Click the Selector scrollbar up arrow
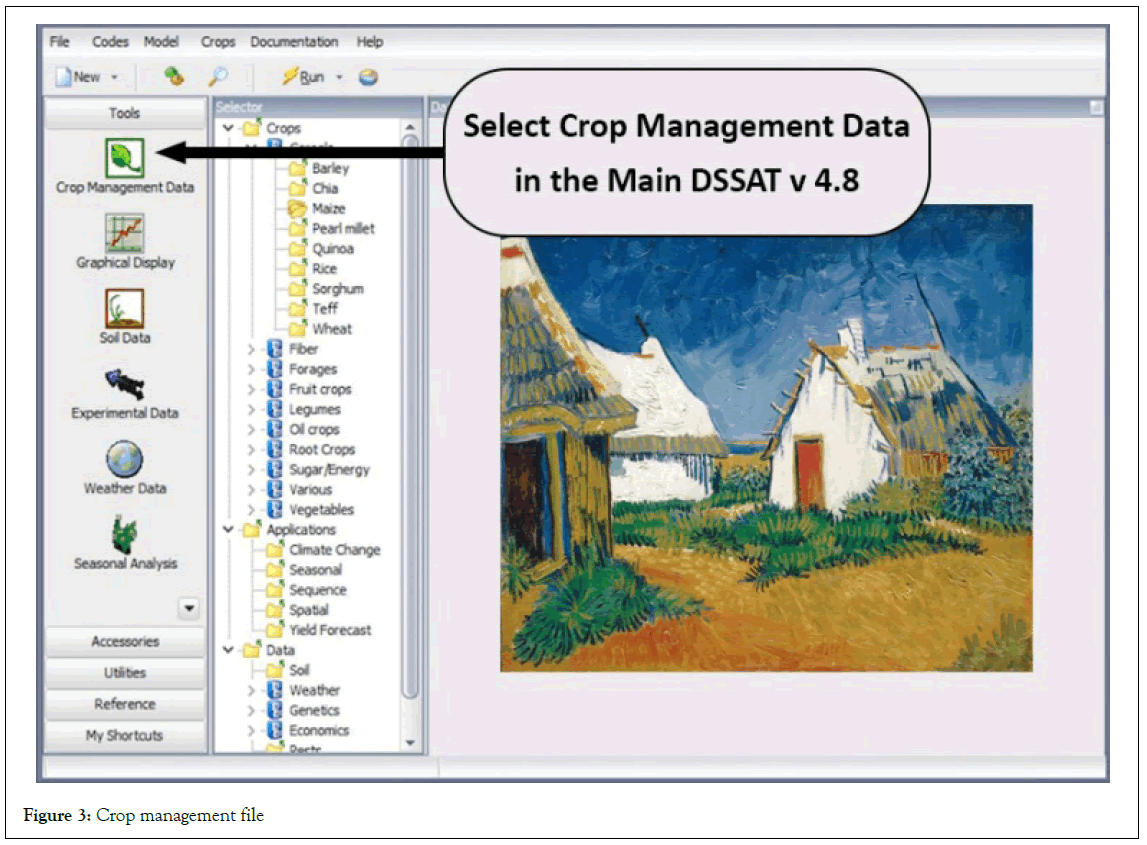This screenshot has height=845, width=1147. click(410, 127)
